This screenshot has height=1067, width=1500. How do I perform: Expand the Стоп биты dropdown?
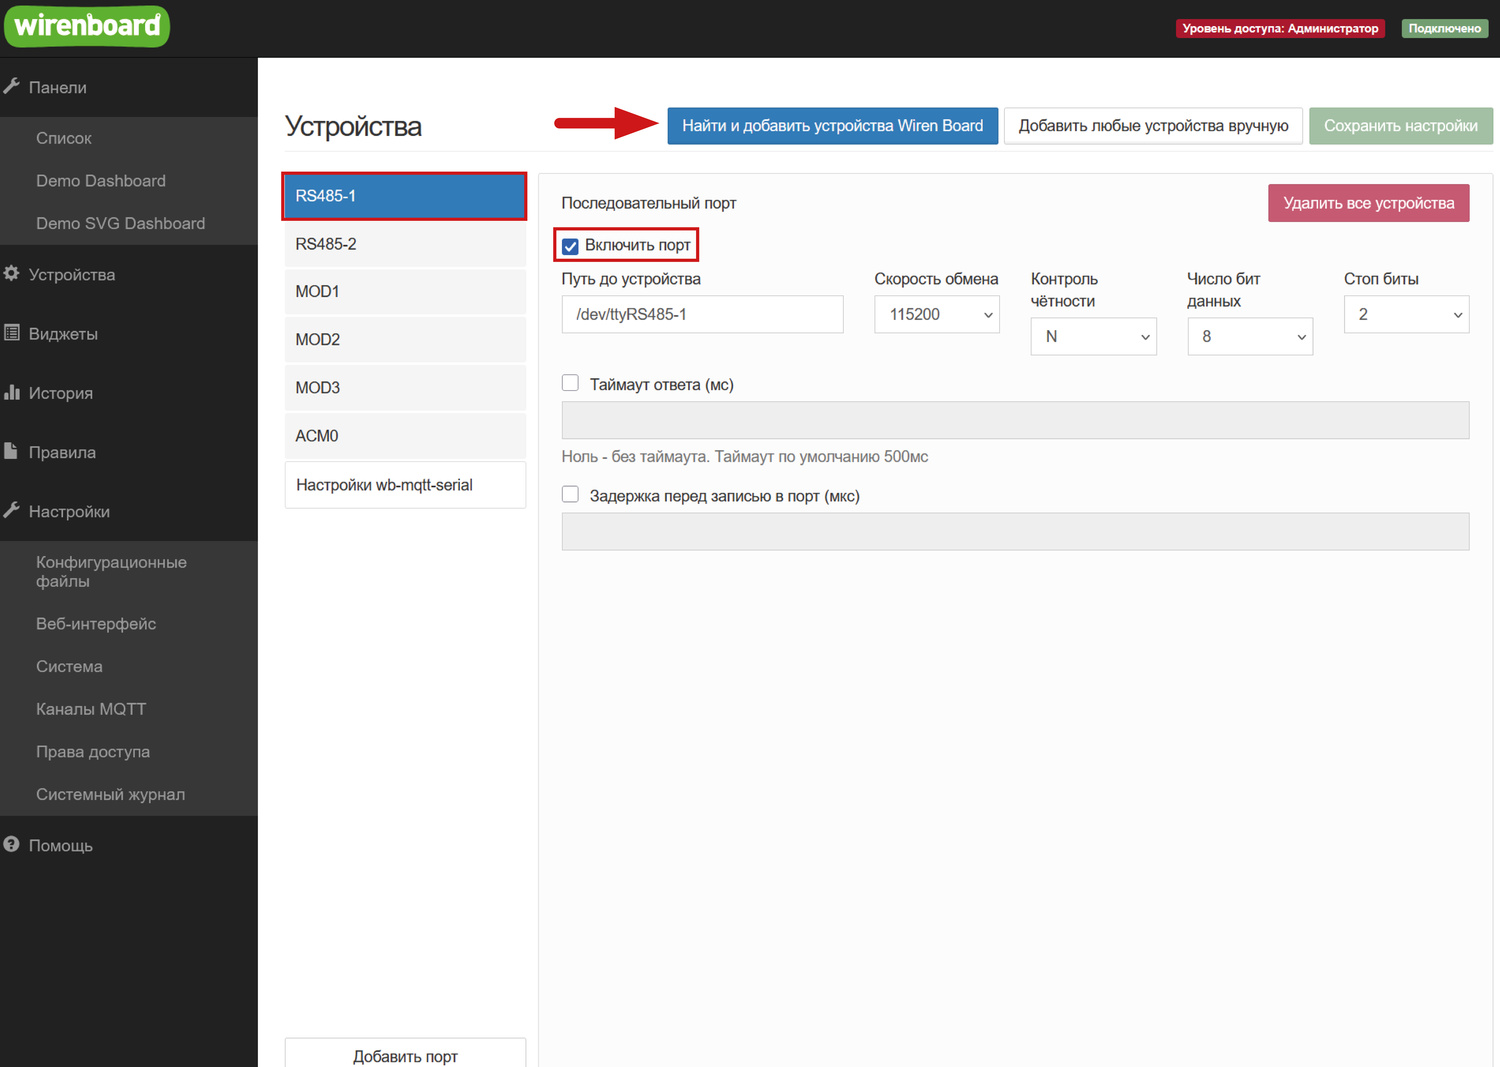click(1405, 315)
